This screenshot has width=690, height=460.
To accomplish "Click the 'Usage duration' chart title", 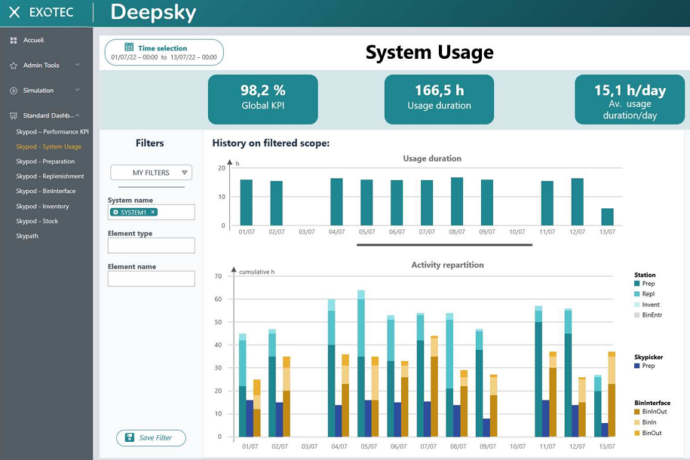I will coord(432,158).
